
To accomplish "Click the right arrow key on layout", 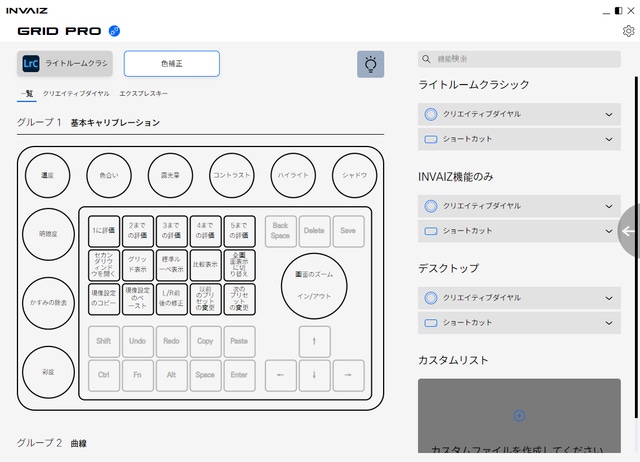I will point(347,375).
